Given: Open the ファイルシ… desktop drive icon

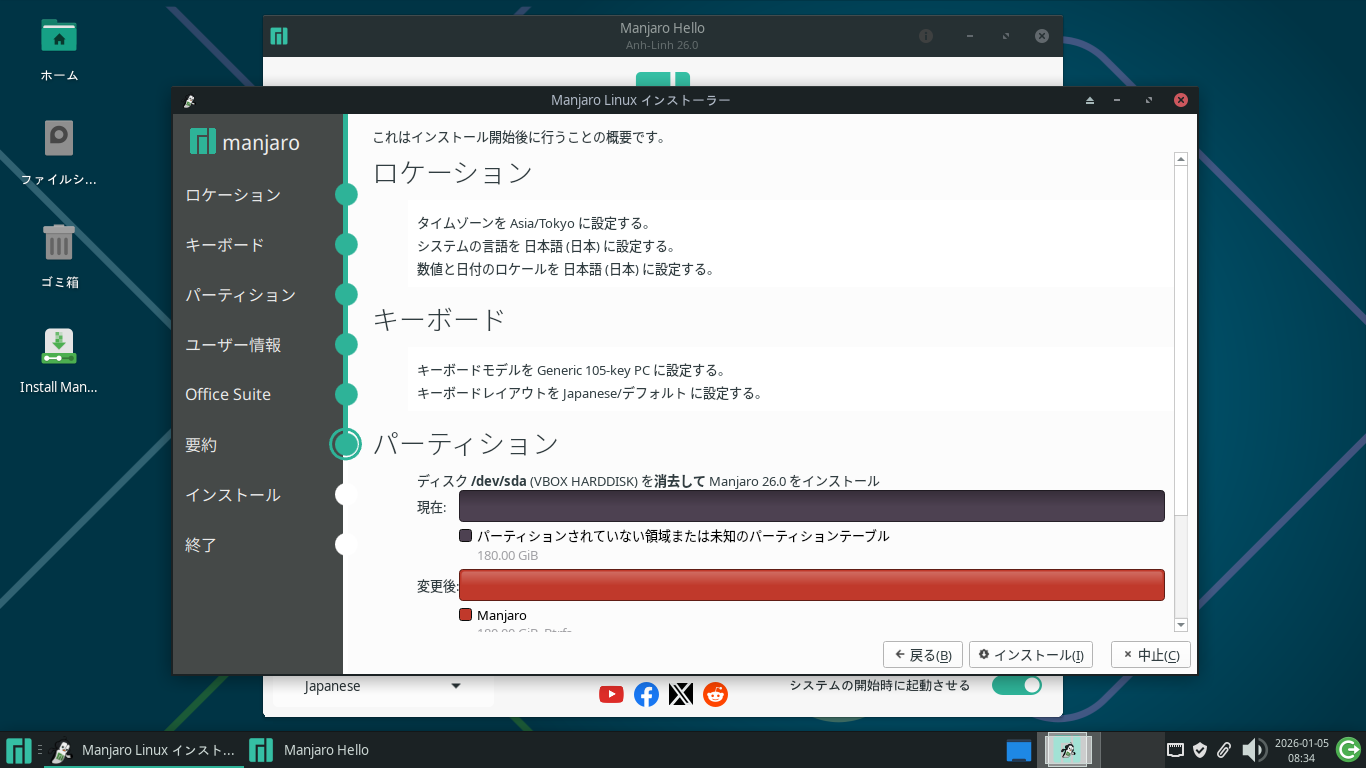Looking at the screenshot, I should [59, 139].
